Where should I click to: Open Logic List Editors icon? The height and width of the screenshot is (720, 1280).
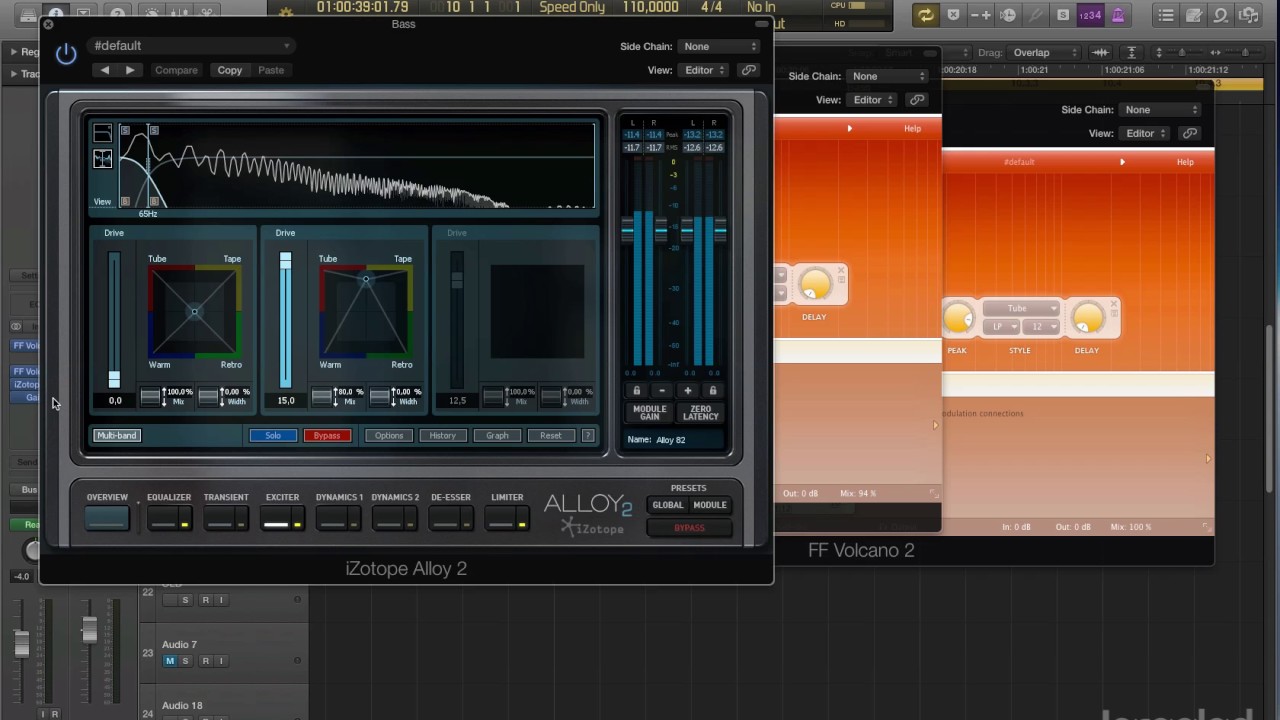tap(1166, 15)
